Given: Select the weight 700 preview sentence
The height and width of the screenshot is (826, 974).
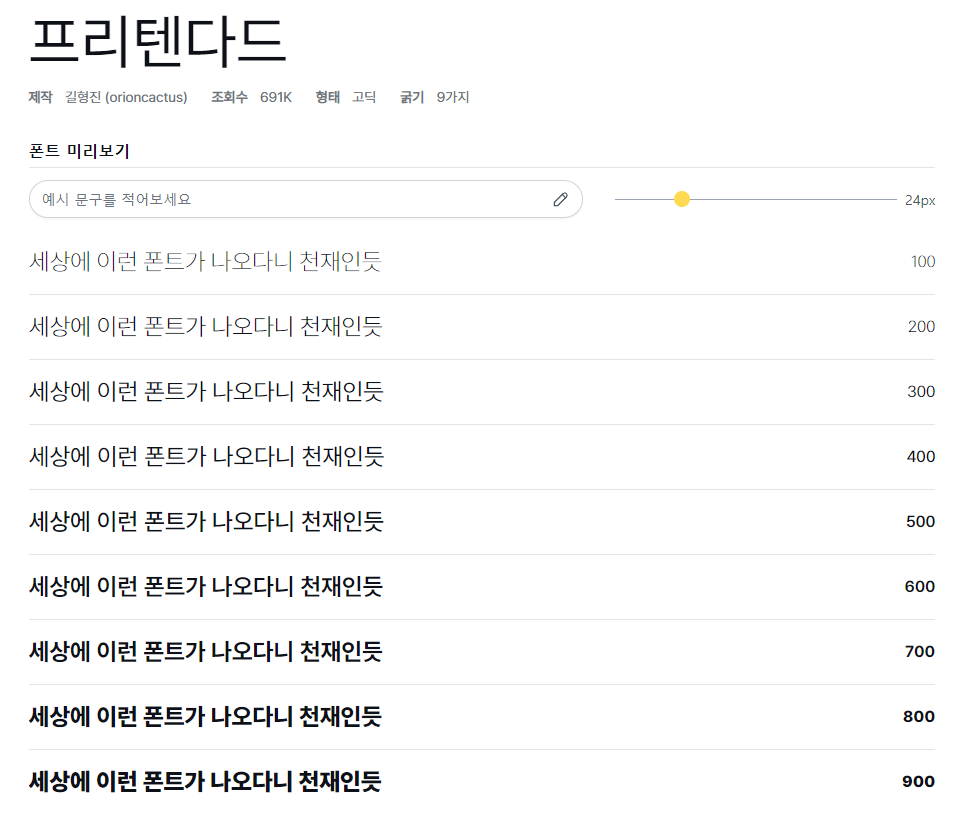Looking at the screenshot, I should point(206,651).
